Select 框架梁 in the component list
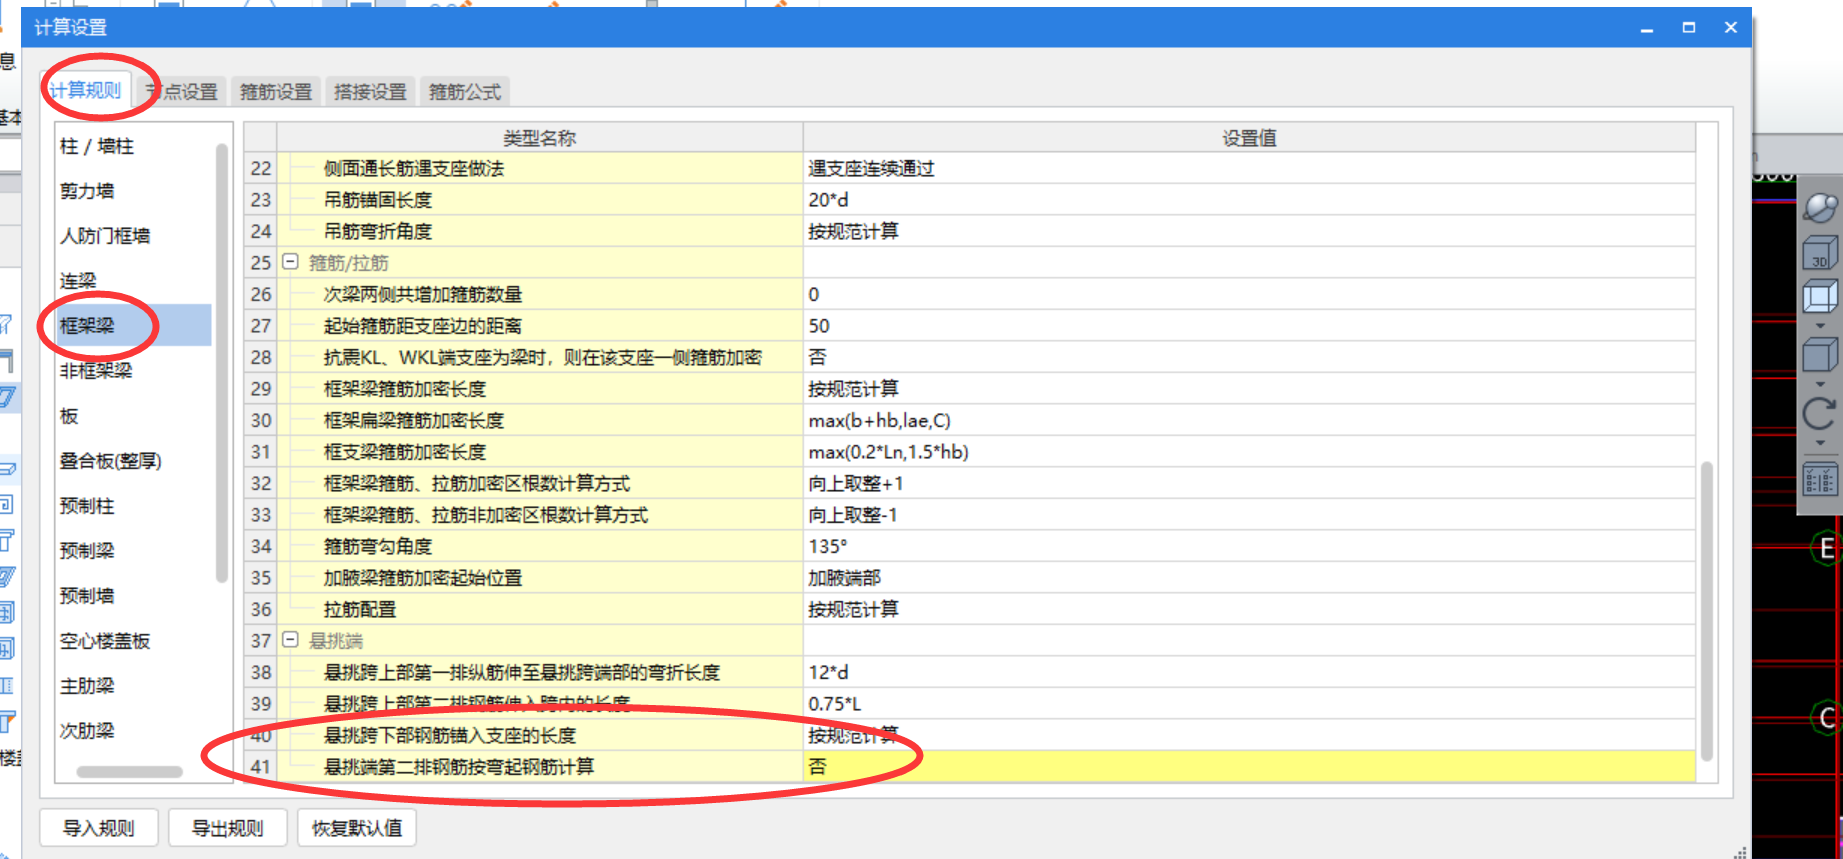The image size is (1843, 859). coord(133,325)
